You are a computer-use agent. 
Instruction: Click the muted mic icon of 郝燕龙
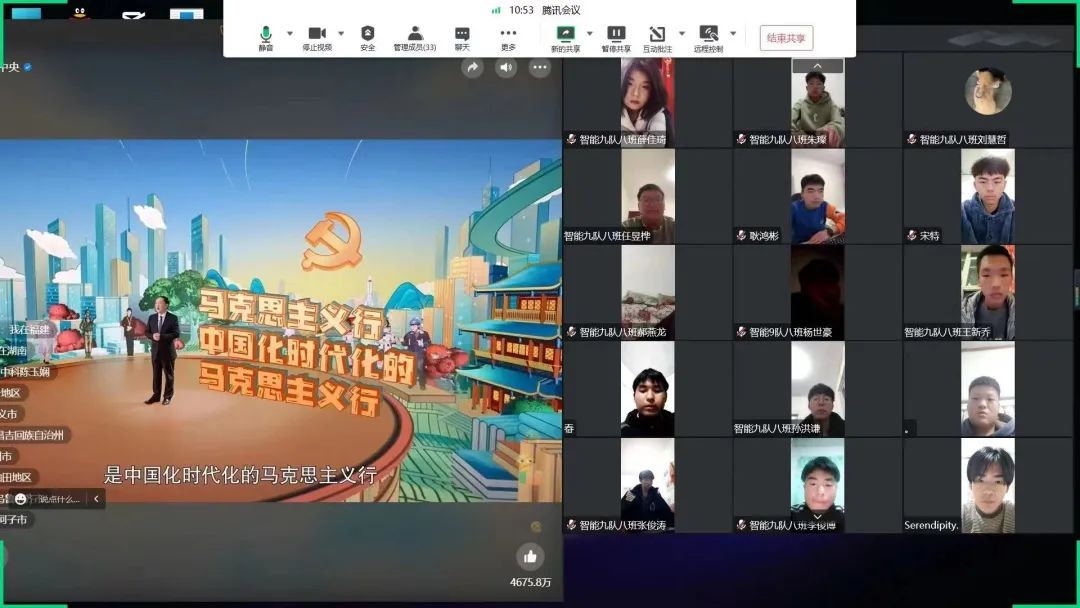(571, 332)
